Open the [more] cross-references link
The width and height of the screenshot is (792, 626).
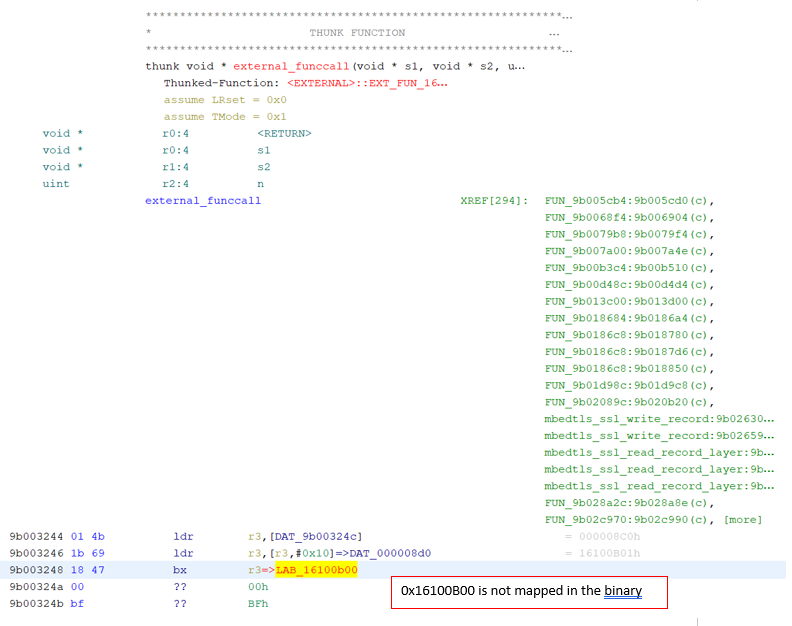click(x=742, y=520)
